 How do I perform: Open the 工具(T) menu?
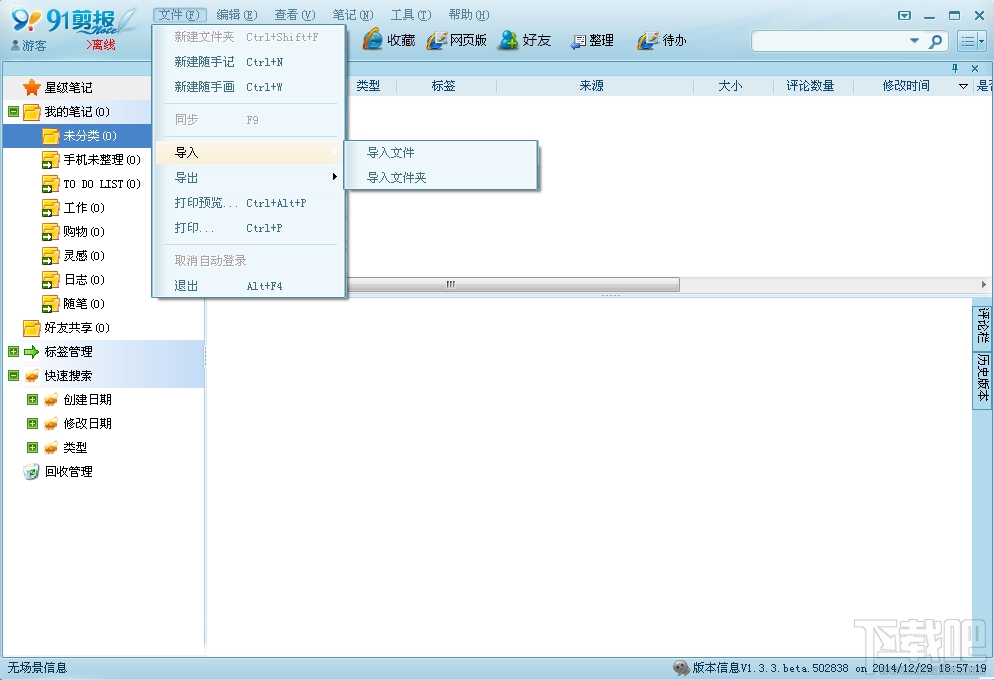411,15
